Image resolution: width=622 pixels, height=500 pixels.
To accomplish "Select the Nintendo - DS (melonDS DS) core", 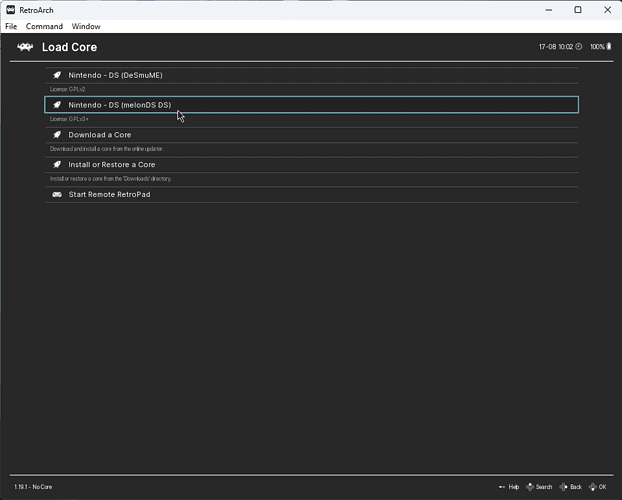I will [126, 105].
